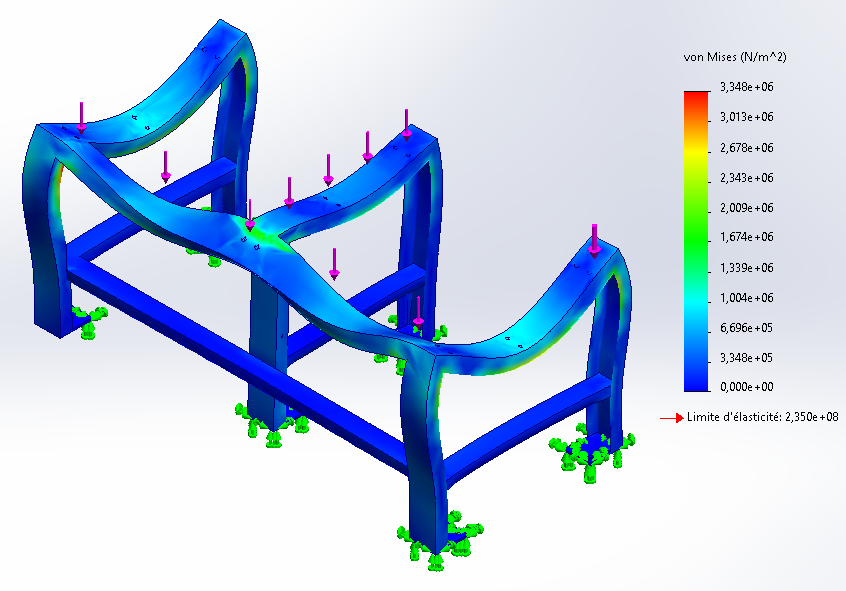Click the von Mises (N/m^2) legend title

coord(735,57)
